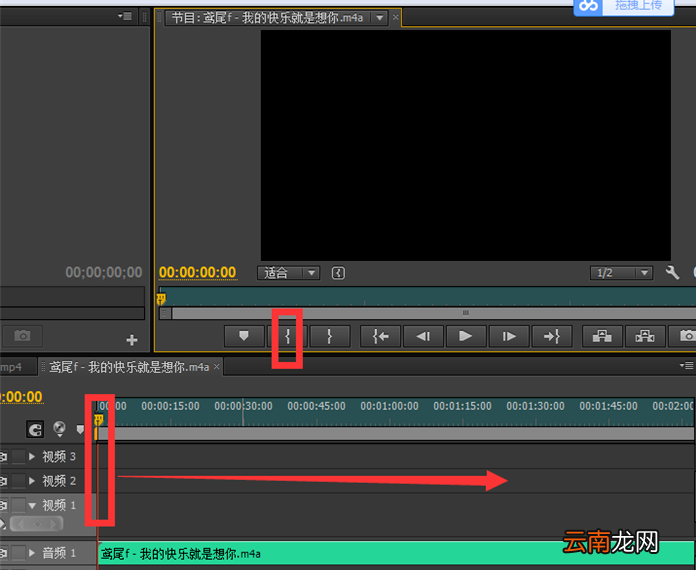Click the Extract button
Viewport: 696px width, 570px height.
coord(645,336)
